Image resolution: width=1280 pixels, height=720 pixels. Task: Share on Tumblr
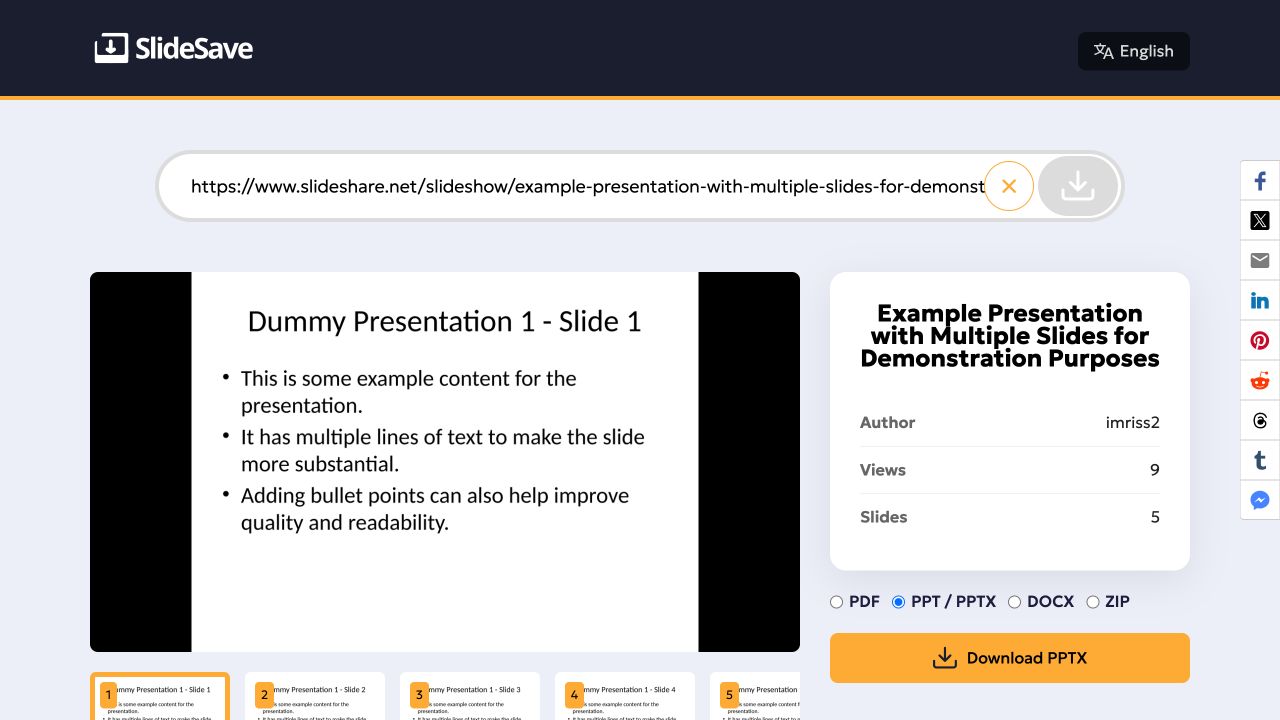(1260, 461)
